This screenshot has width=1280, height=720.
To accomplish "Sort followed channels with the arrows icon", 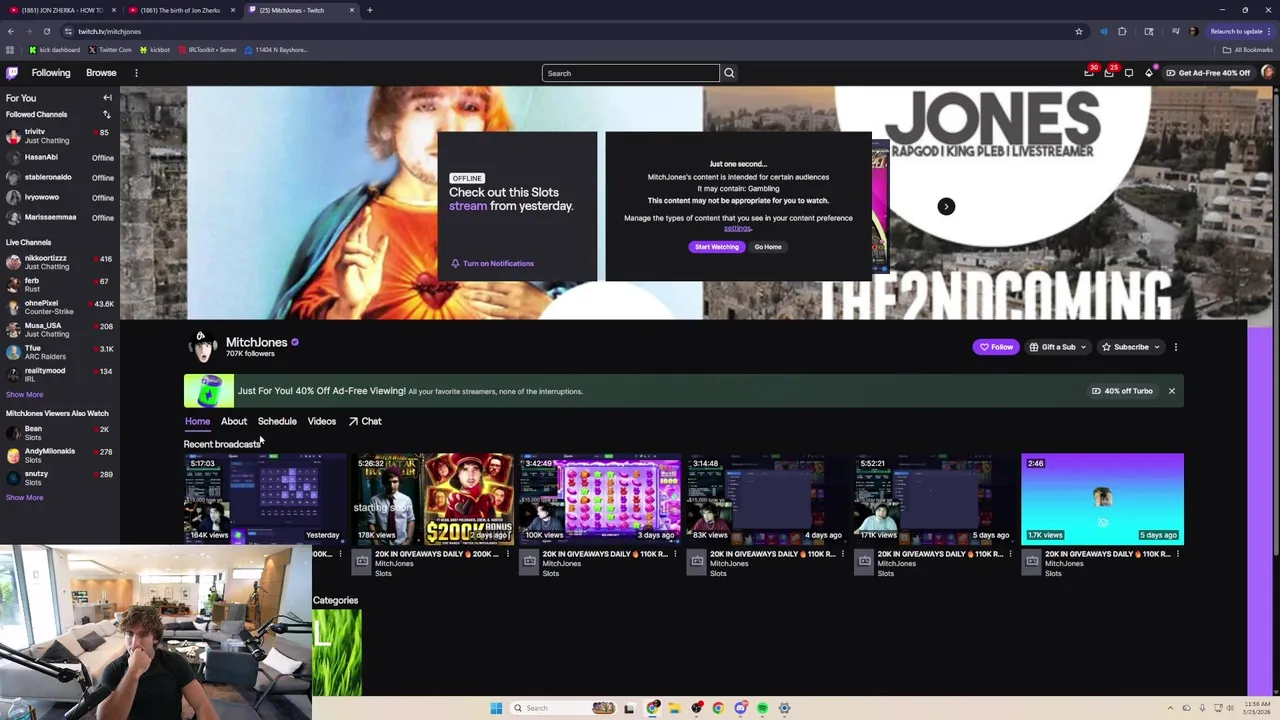I will [x=107, y=114].
